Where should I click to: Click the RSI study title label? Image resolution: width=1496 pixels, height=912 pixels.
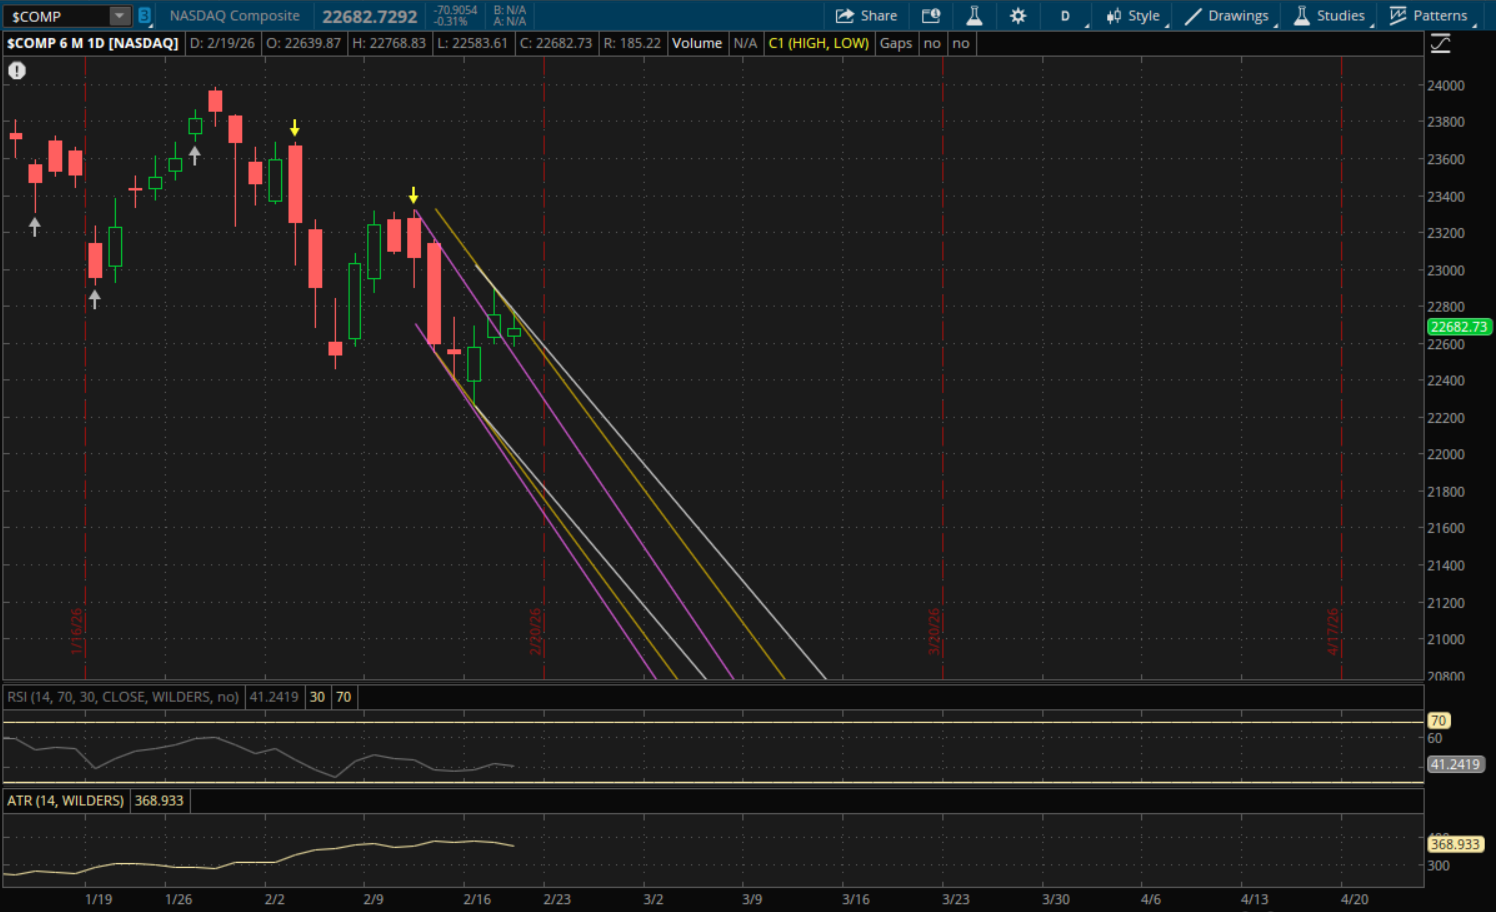click(x=123, y=697)
